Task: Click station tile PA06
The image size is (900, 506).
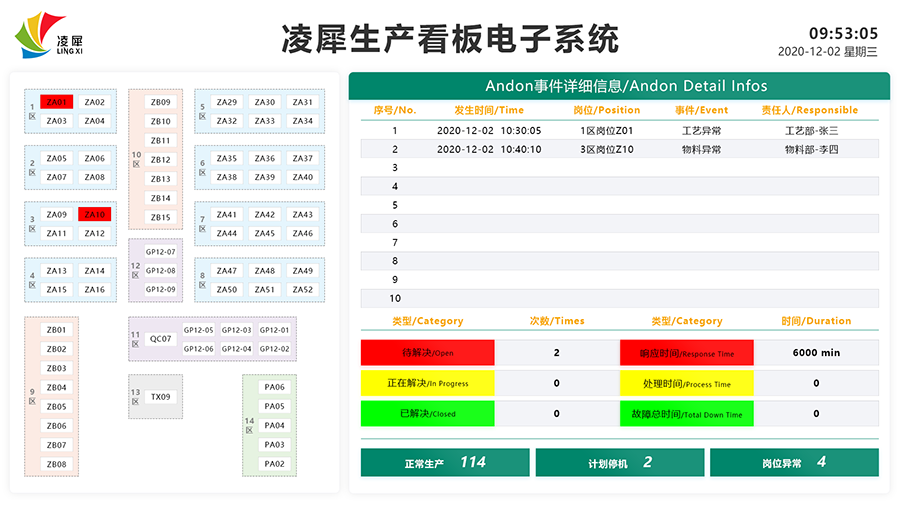Action: pyautogui.click(x=274, y=387)
